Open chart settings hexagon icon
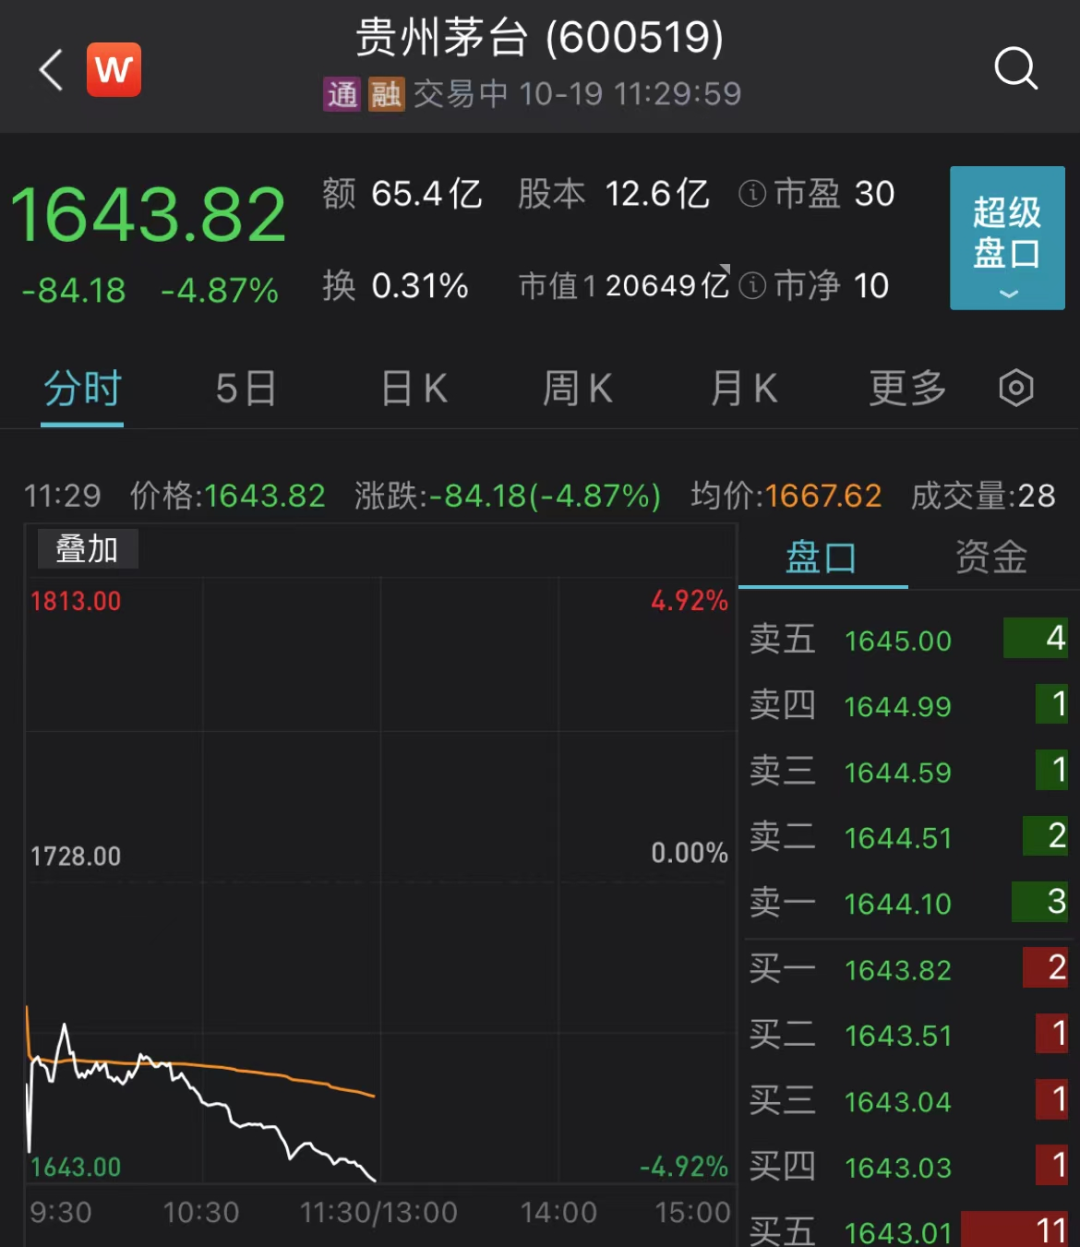Image resolution: width=1080 pixels, height=1247 pixels. point(1016,388)
